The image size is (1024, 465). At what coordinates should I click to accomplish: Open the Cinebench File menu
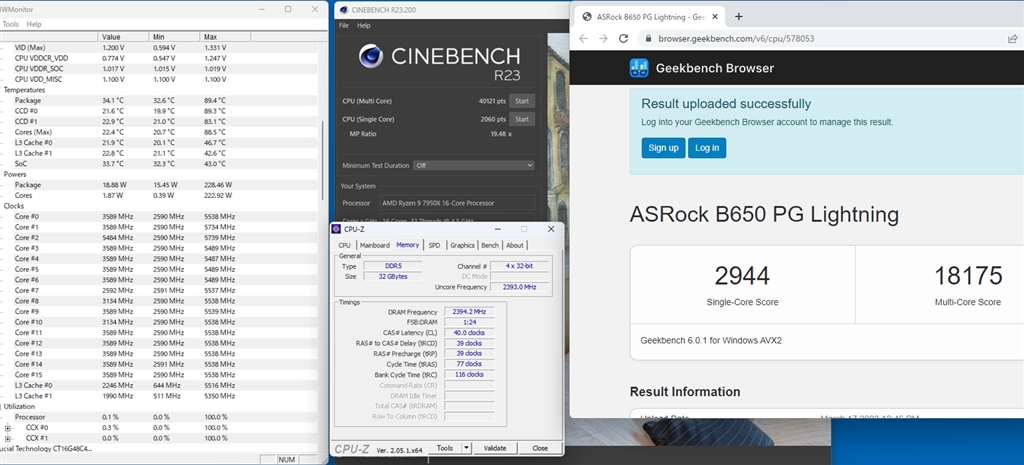[344, 25]
